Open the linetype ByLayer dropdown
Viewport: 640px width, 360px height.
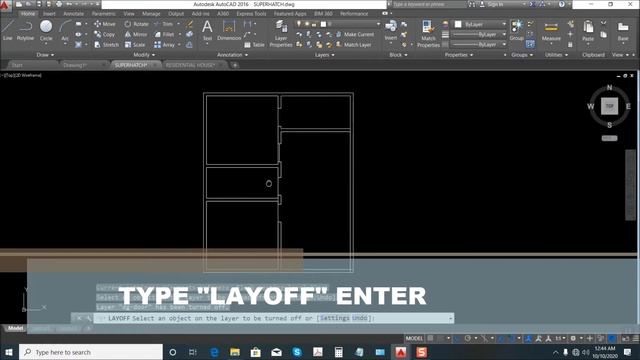point(479,44)
